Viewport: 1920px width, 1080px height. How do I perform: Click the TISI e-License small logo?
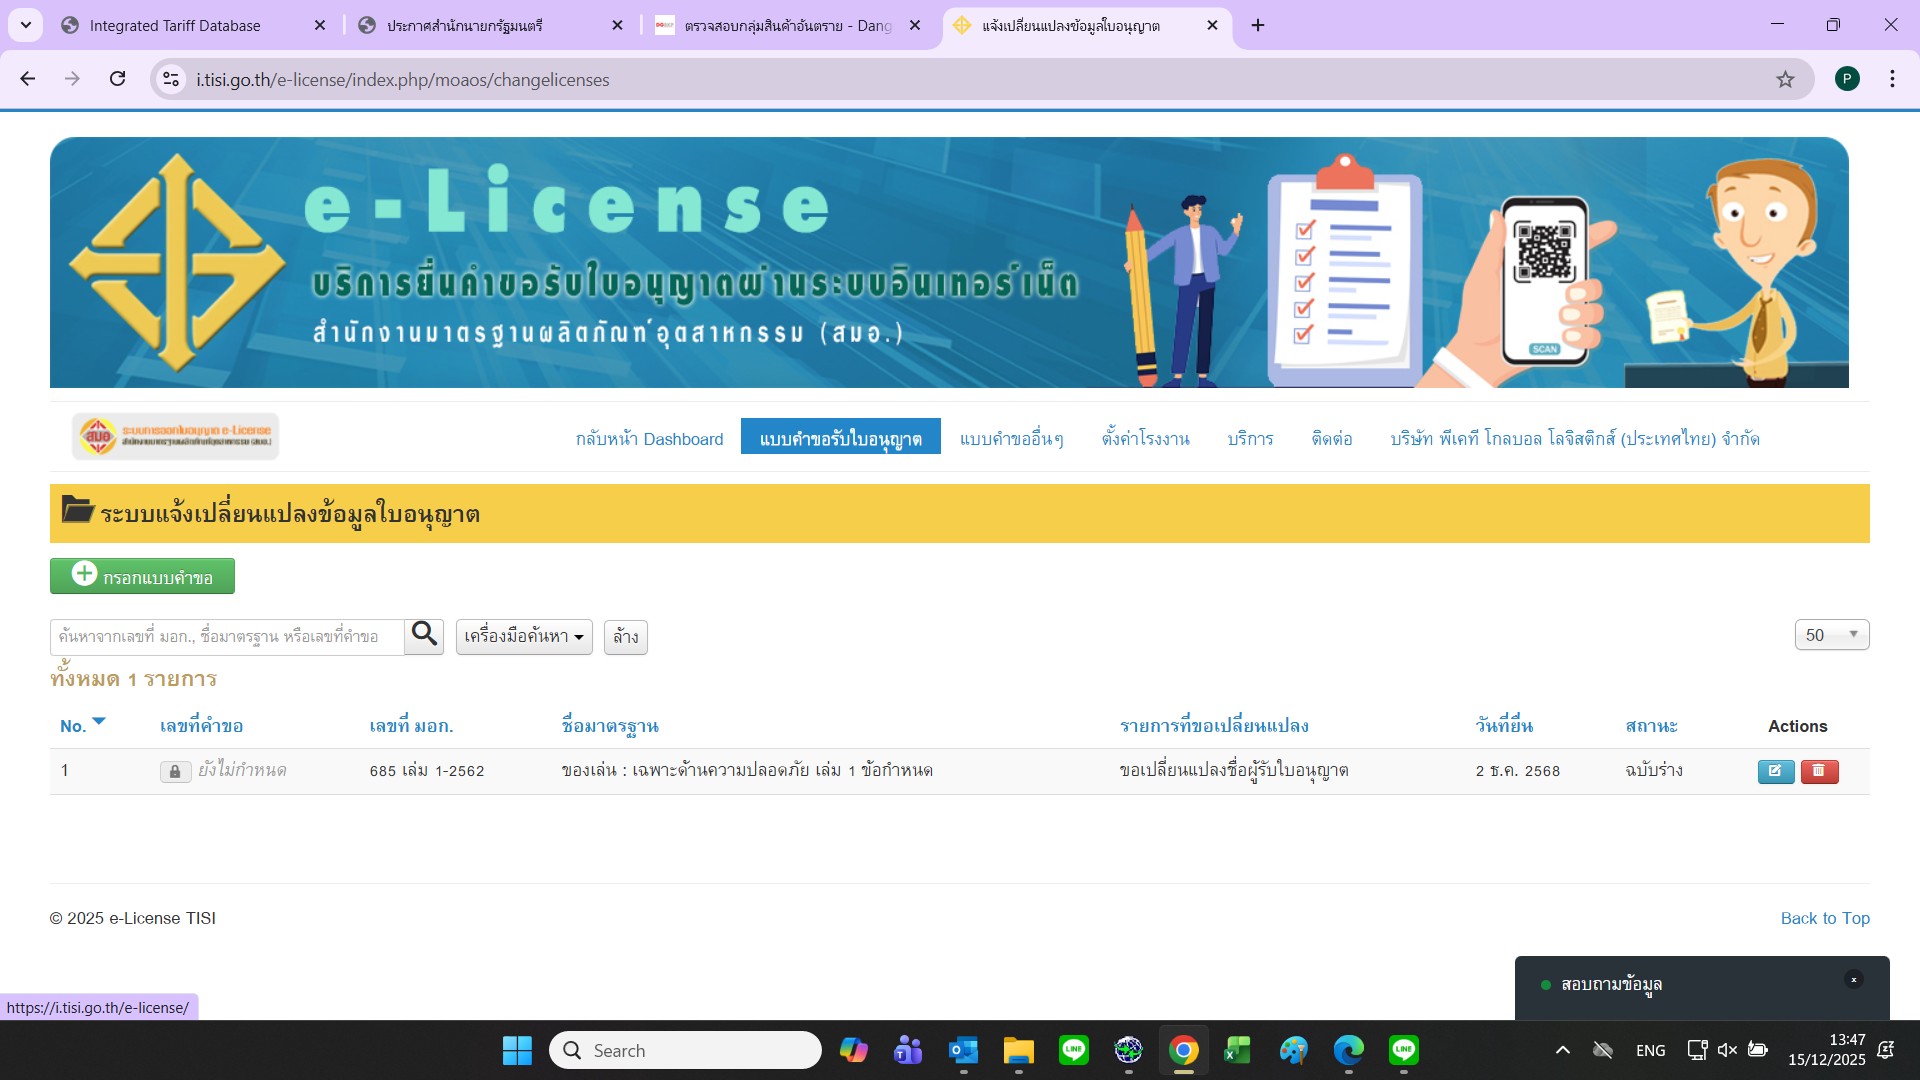pos(175,437)
